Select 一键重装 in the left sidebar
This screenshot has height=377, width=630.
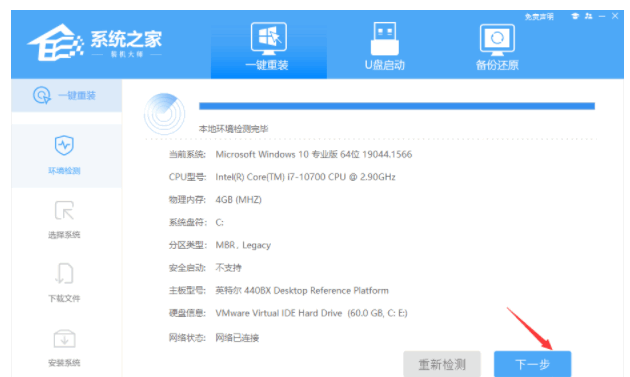pyautogui.click(x=66, y=96)
